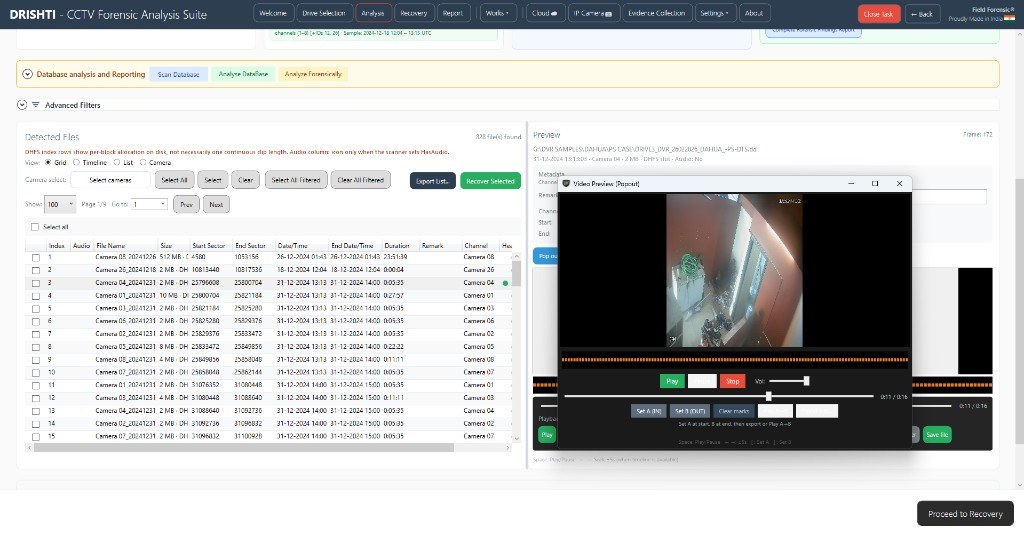Click the green status dot in row 3
Image resolution: width=1024 pixels, height=536 pixels.
click(505, 283)
